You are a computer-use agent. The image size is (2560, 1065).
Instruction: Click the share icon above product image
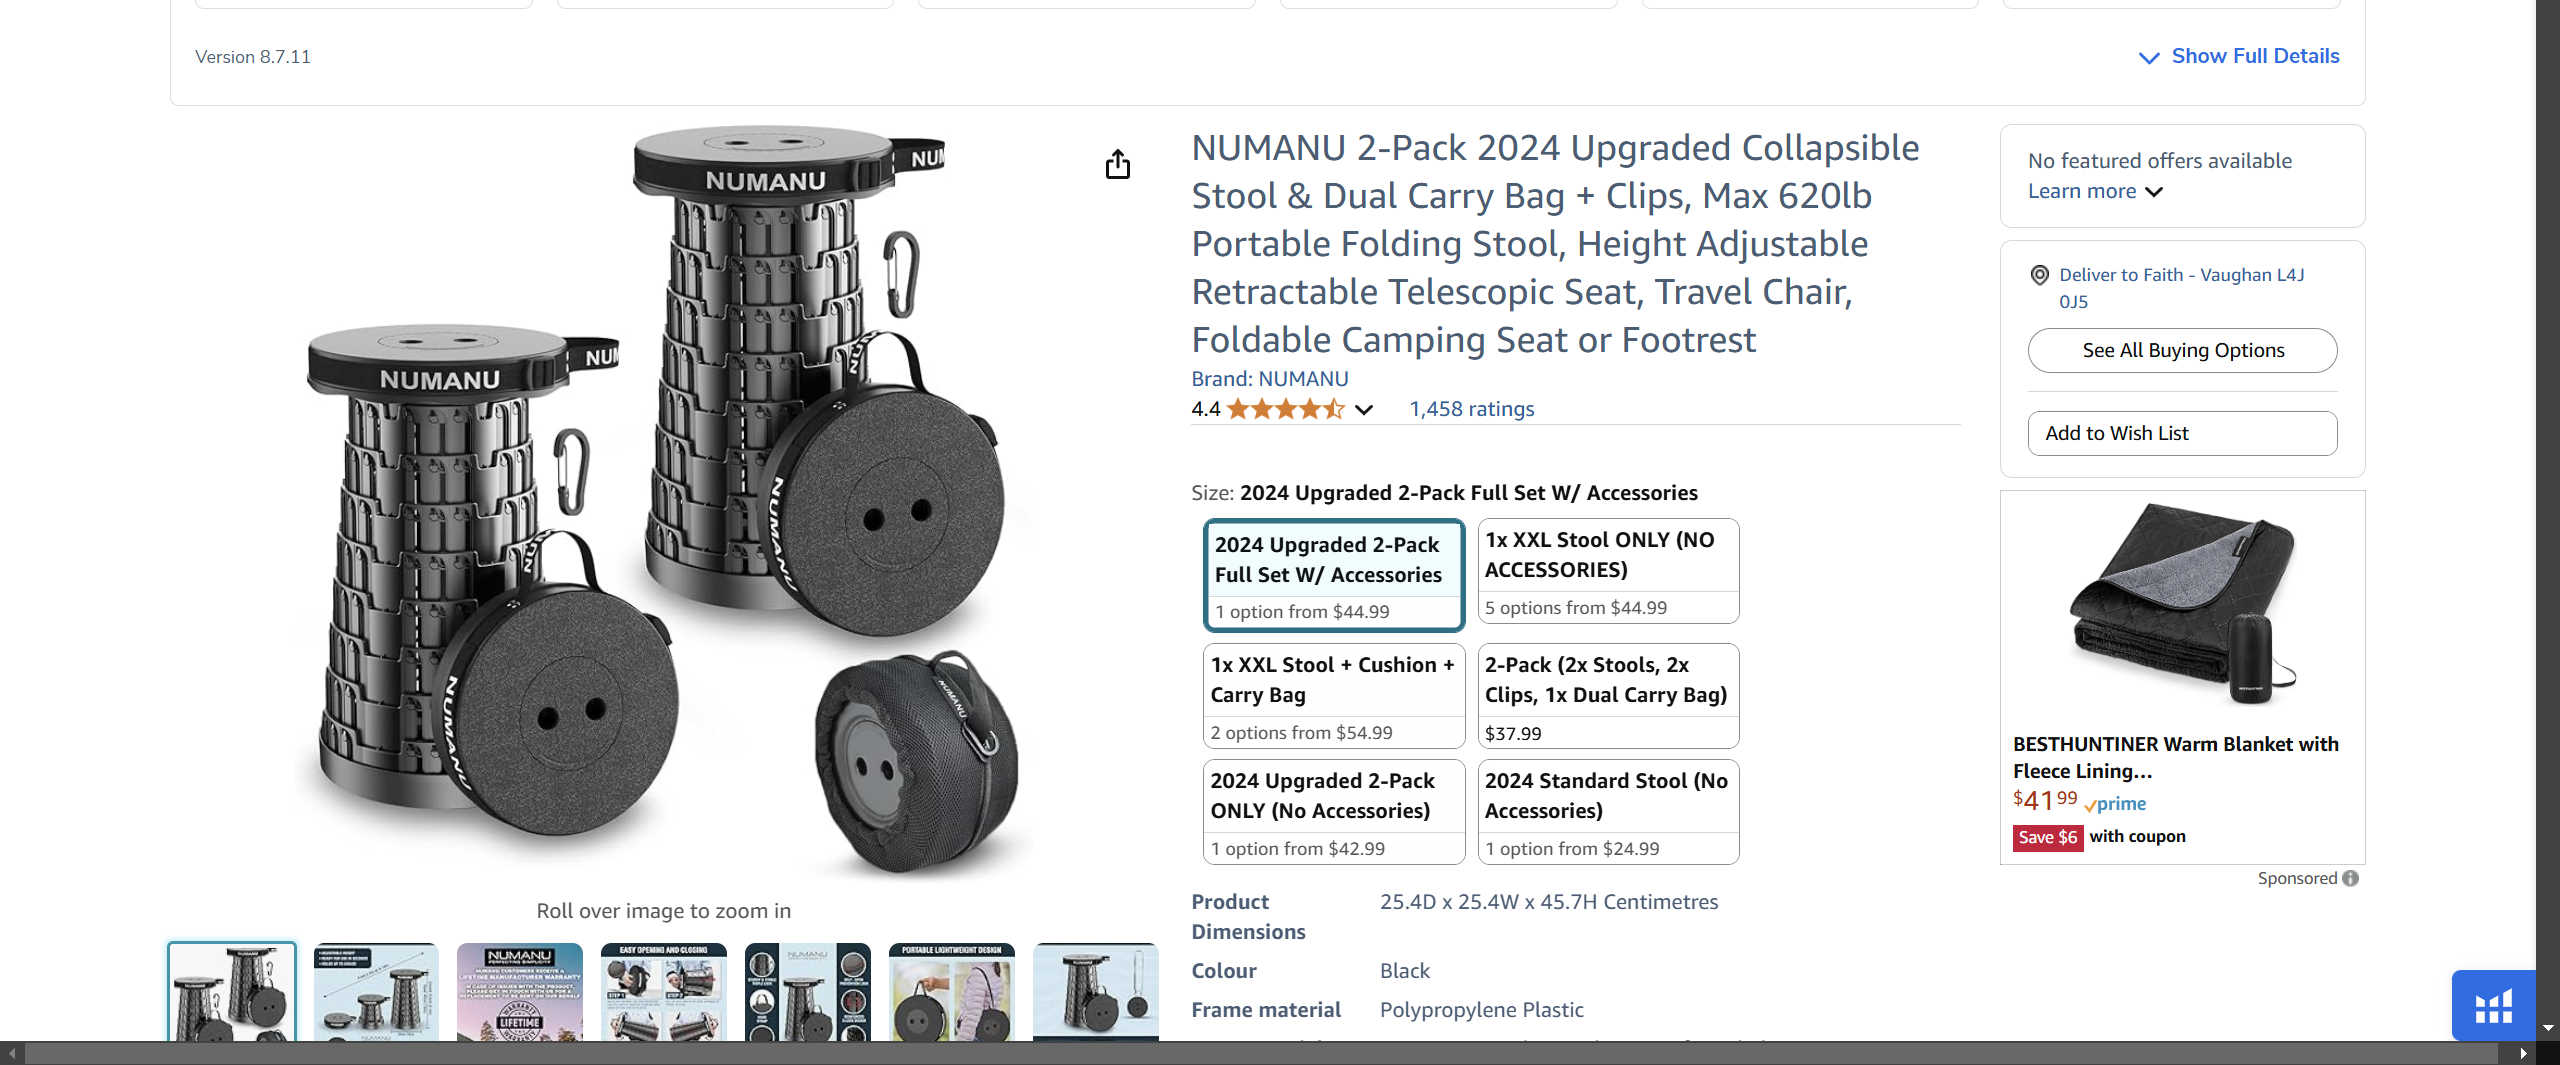click(x=1118, y=164)
